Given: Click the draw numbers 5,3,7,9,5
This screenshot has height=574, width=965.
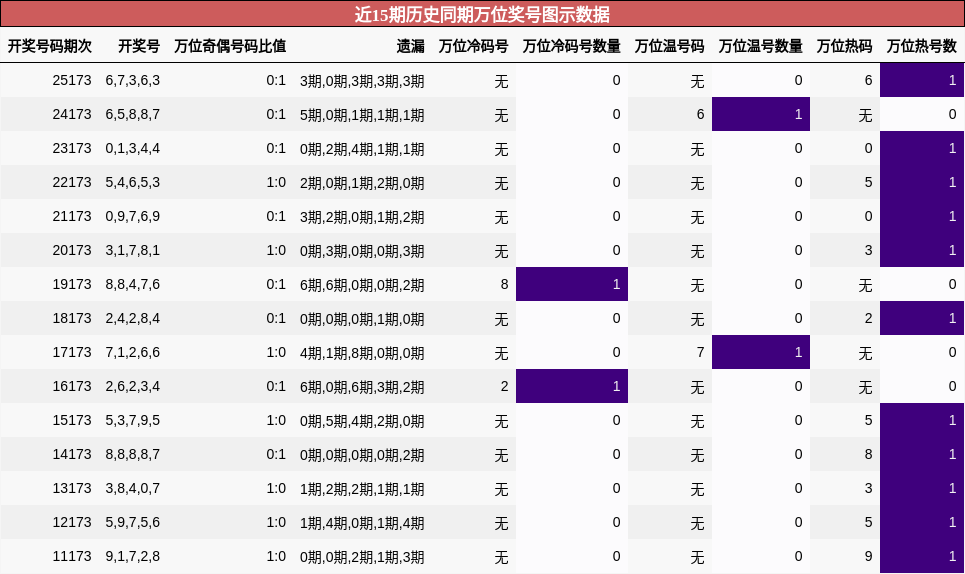Looking at the screenshot, I should click(x=132, y=420).
